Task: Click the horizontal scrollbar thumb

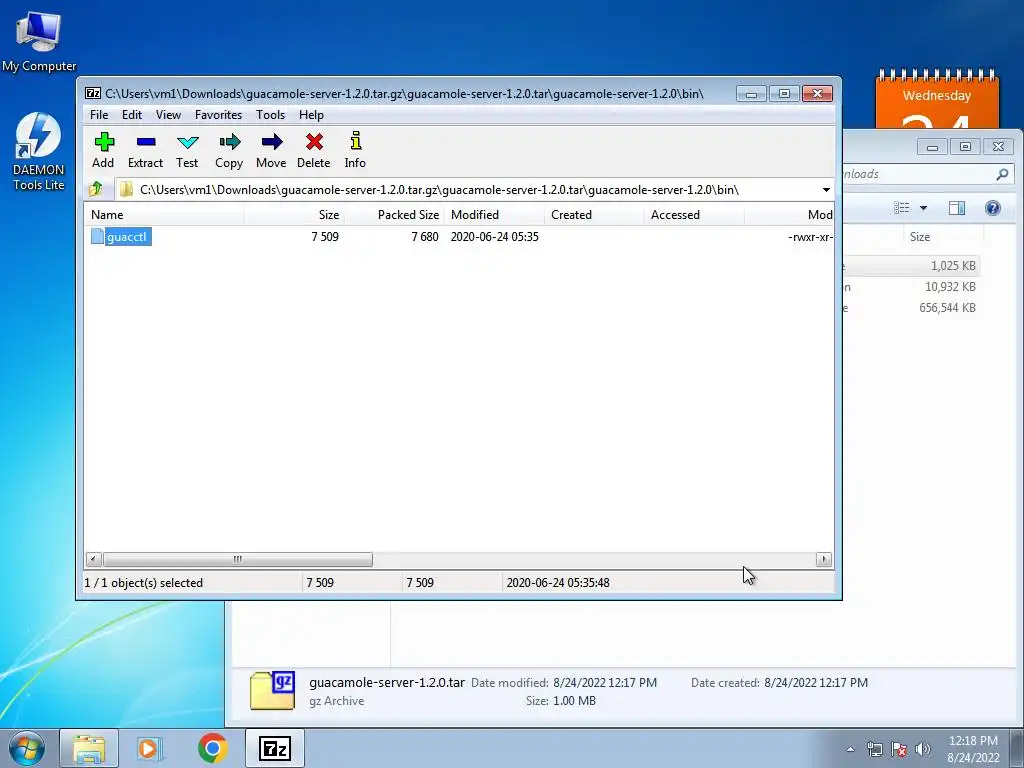Action: pyautogui.click(x=238, y=559)
